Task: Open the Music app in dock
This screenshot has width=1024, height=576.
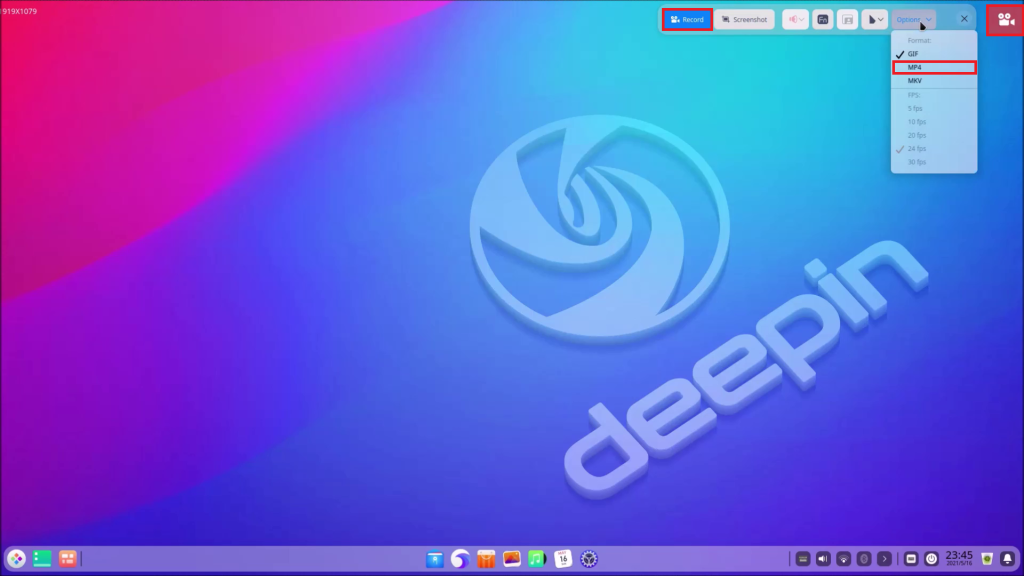Action: pos(537,558)
